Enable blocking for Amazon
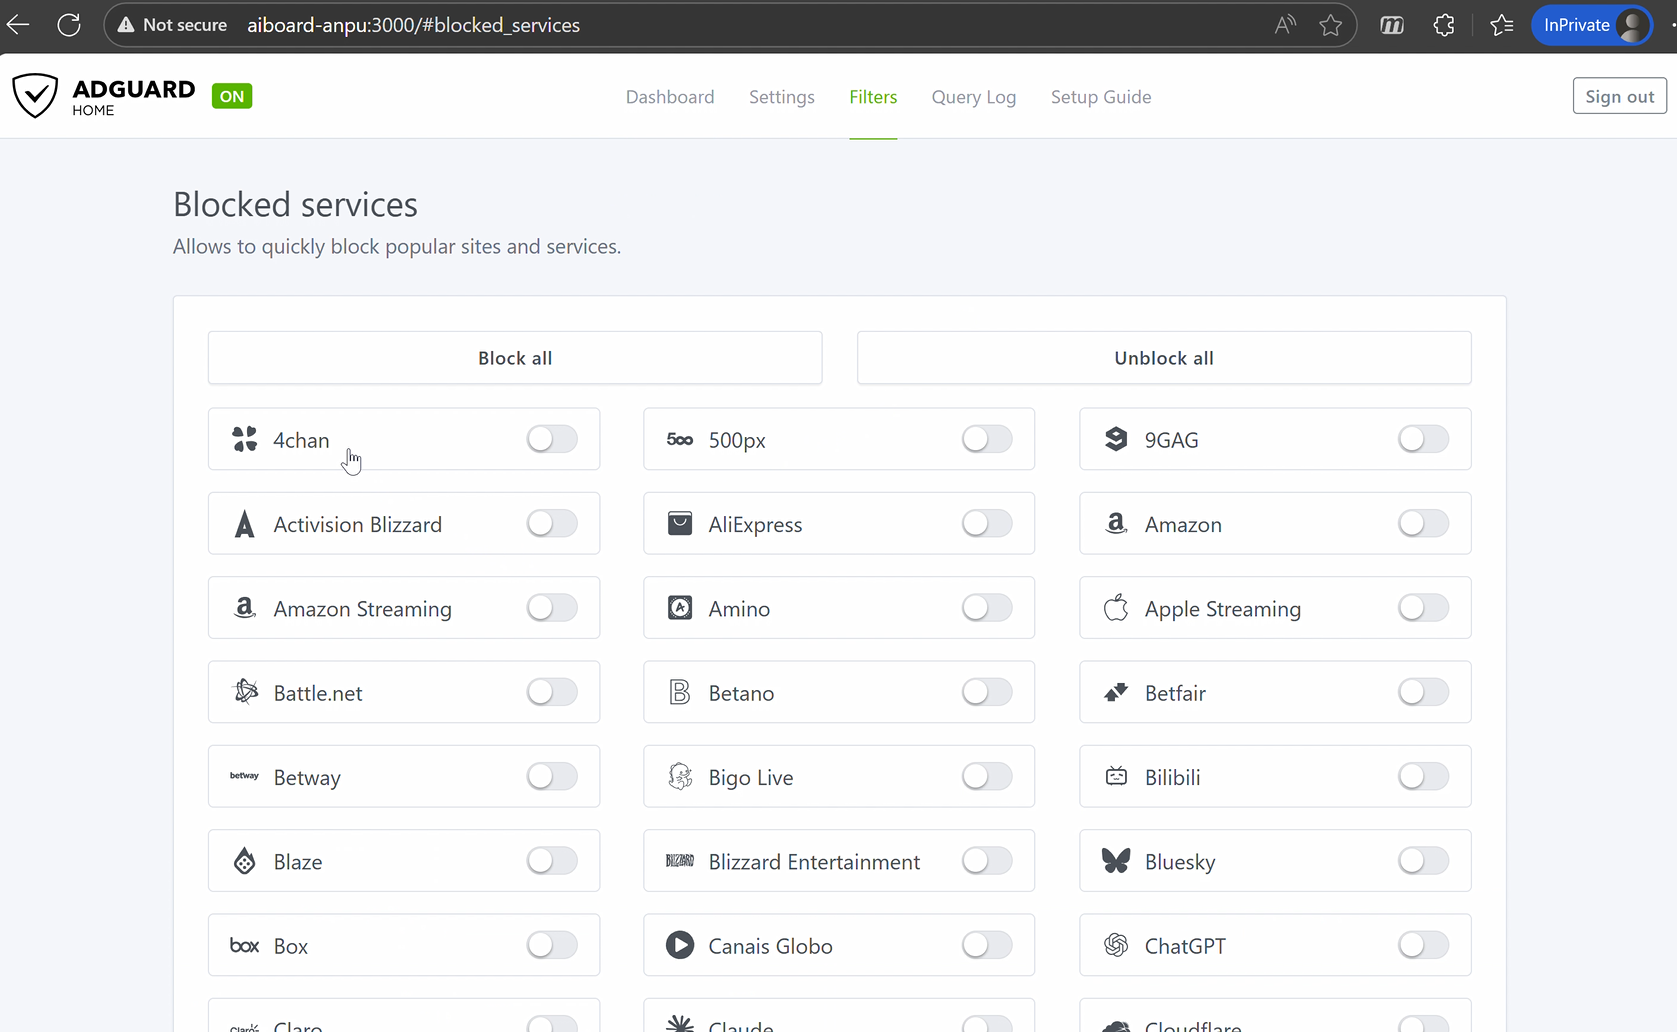 point(1423,524)
